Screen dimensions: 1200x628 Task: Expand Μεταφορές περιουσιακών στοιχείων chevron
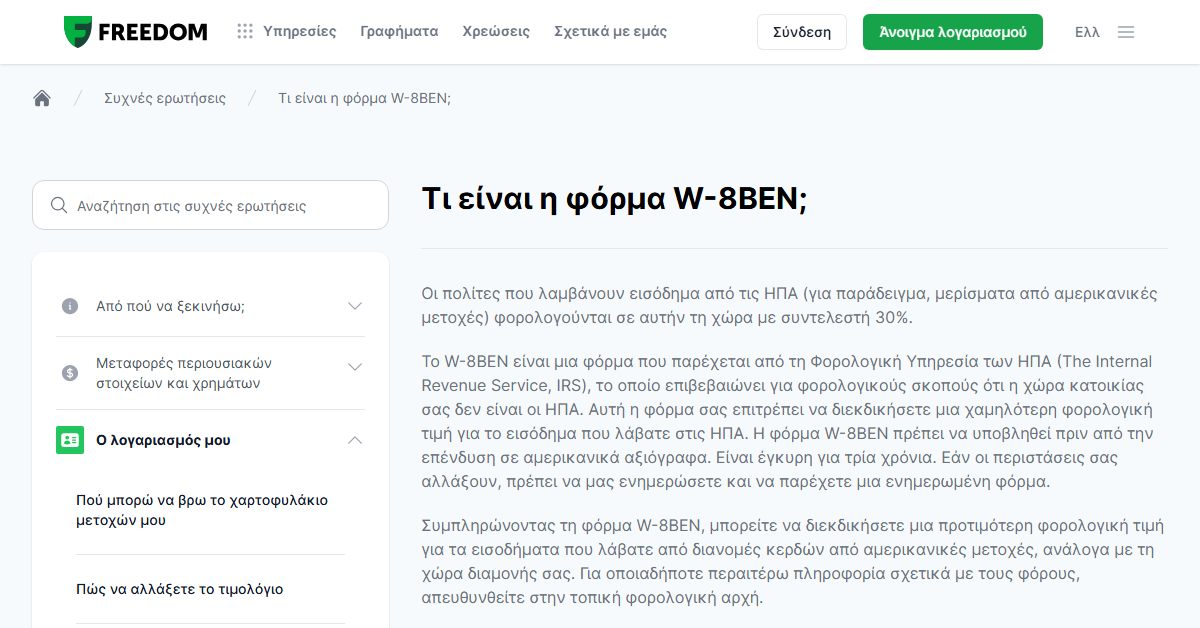355,367
